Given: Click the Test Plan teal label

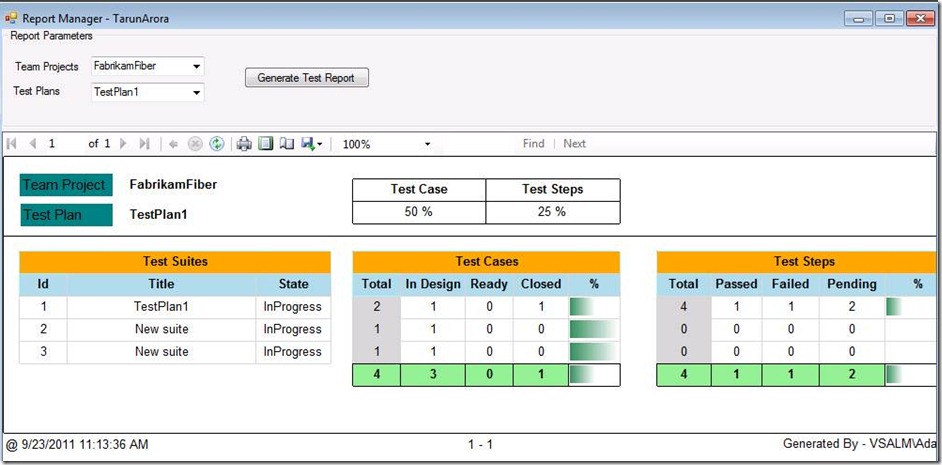Looking at the screenshot, I should (x=66, y=214).
